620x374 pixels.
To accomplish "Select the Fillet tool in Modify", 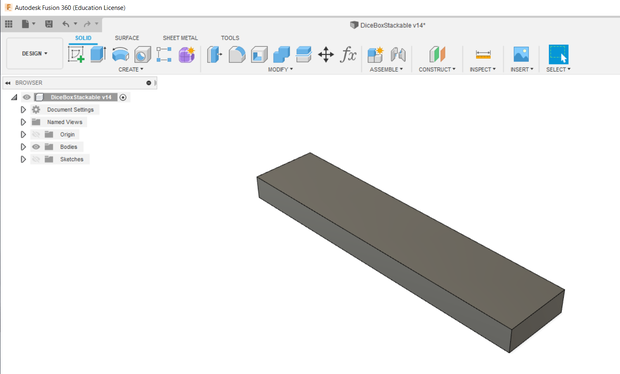I will pyautogui.click(x=237, y=55).
